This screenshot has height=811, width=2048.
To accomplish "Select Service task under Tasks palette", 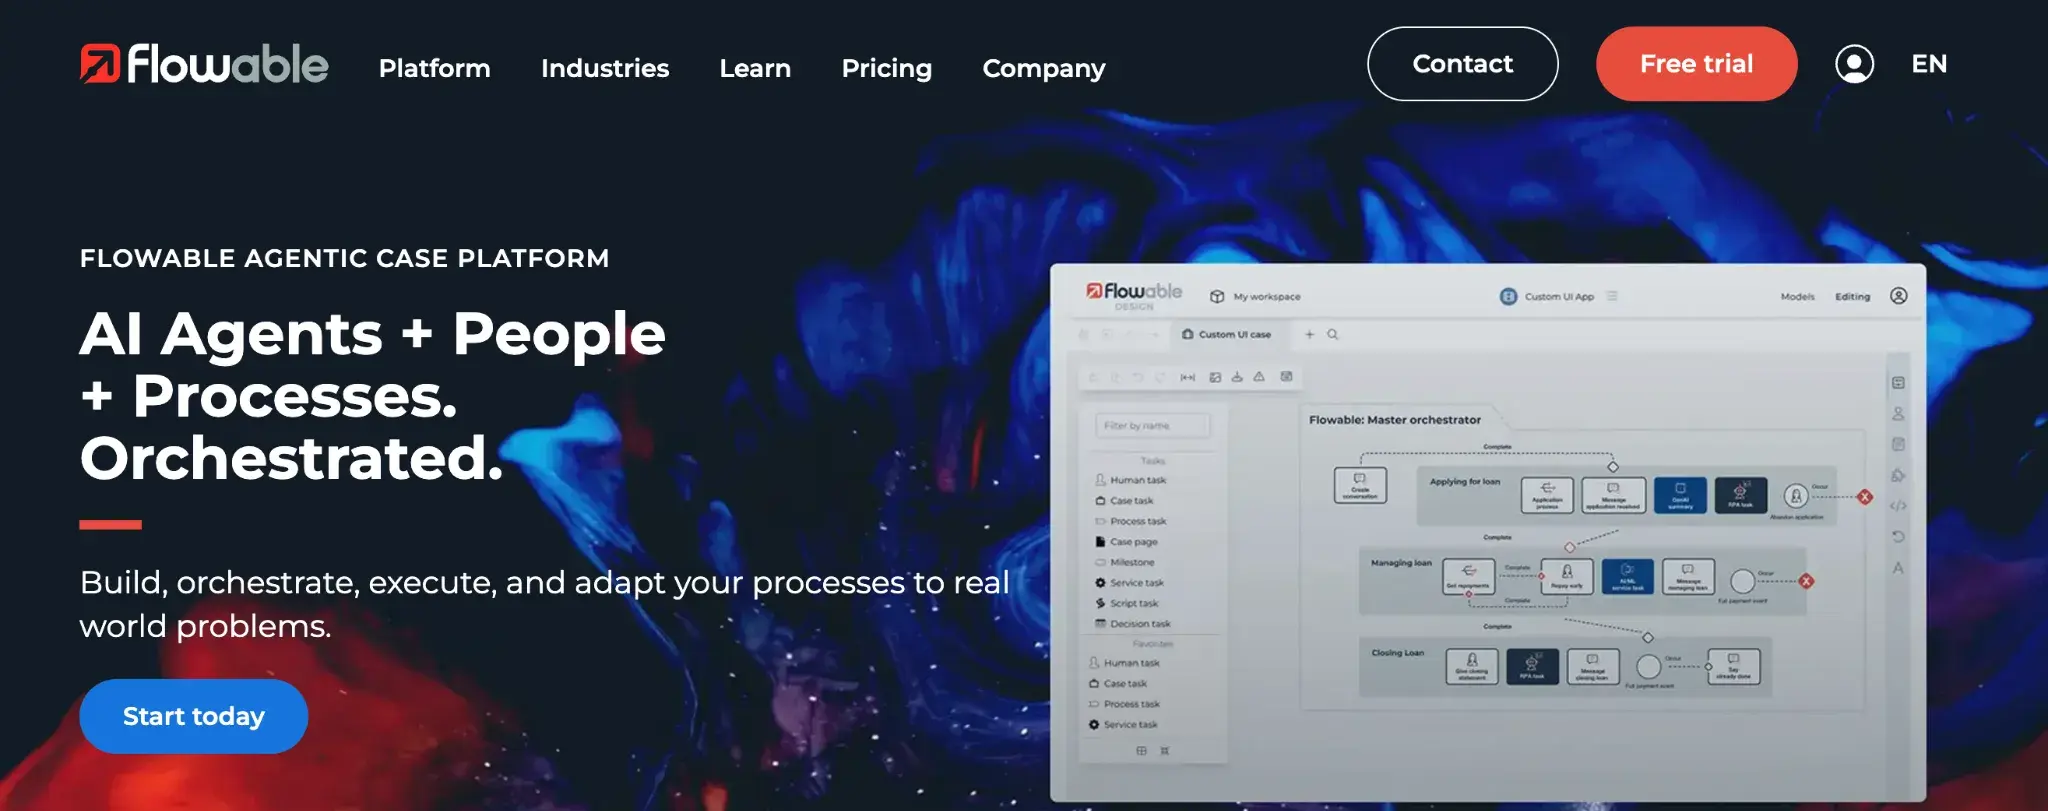I will (1129, 583).
